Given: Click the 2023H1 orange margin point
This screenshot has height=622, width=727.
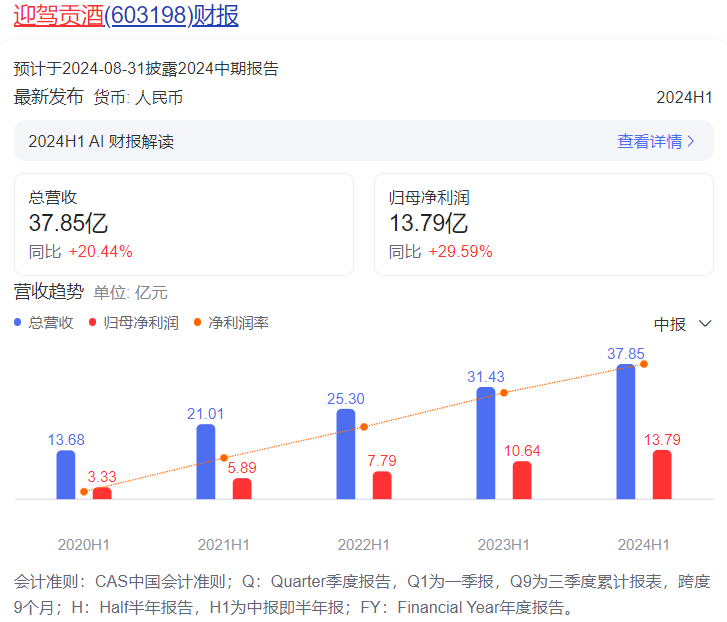Looking at the screenshot, I should 504,393.
